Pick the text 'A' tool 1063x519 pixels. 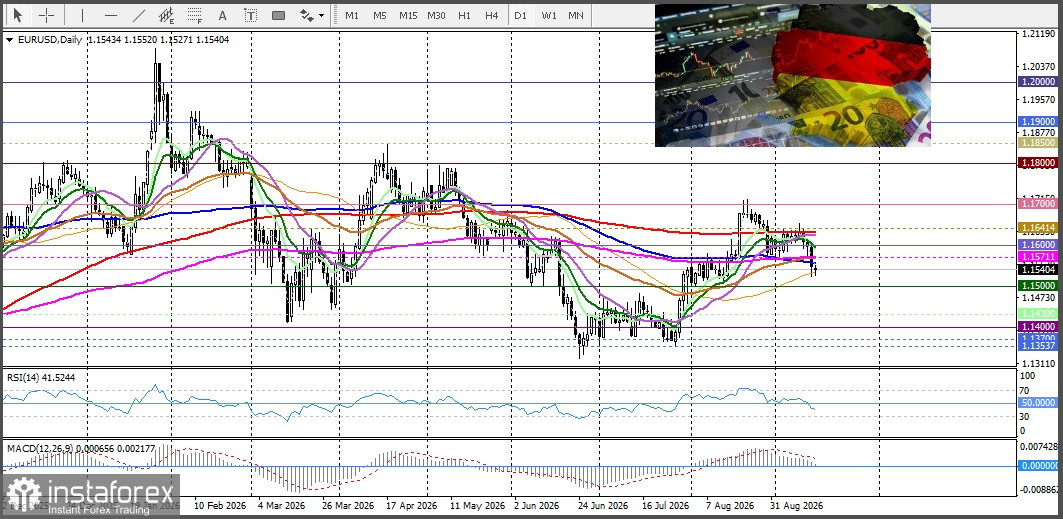click(x=222, y=15)
